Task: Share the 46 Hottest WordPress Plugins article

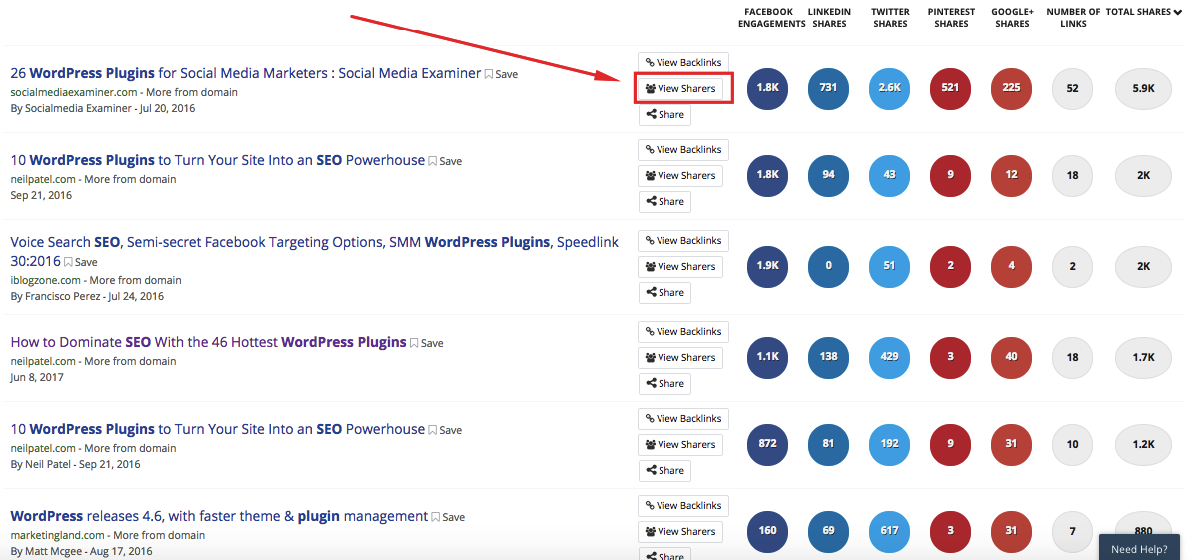Action: coord(664,383)
